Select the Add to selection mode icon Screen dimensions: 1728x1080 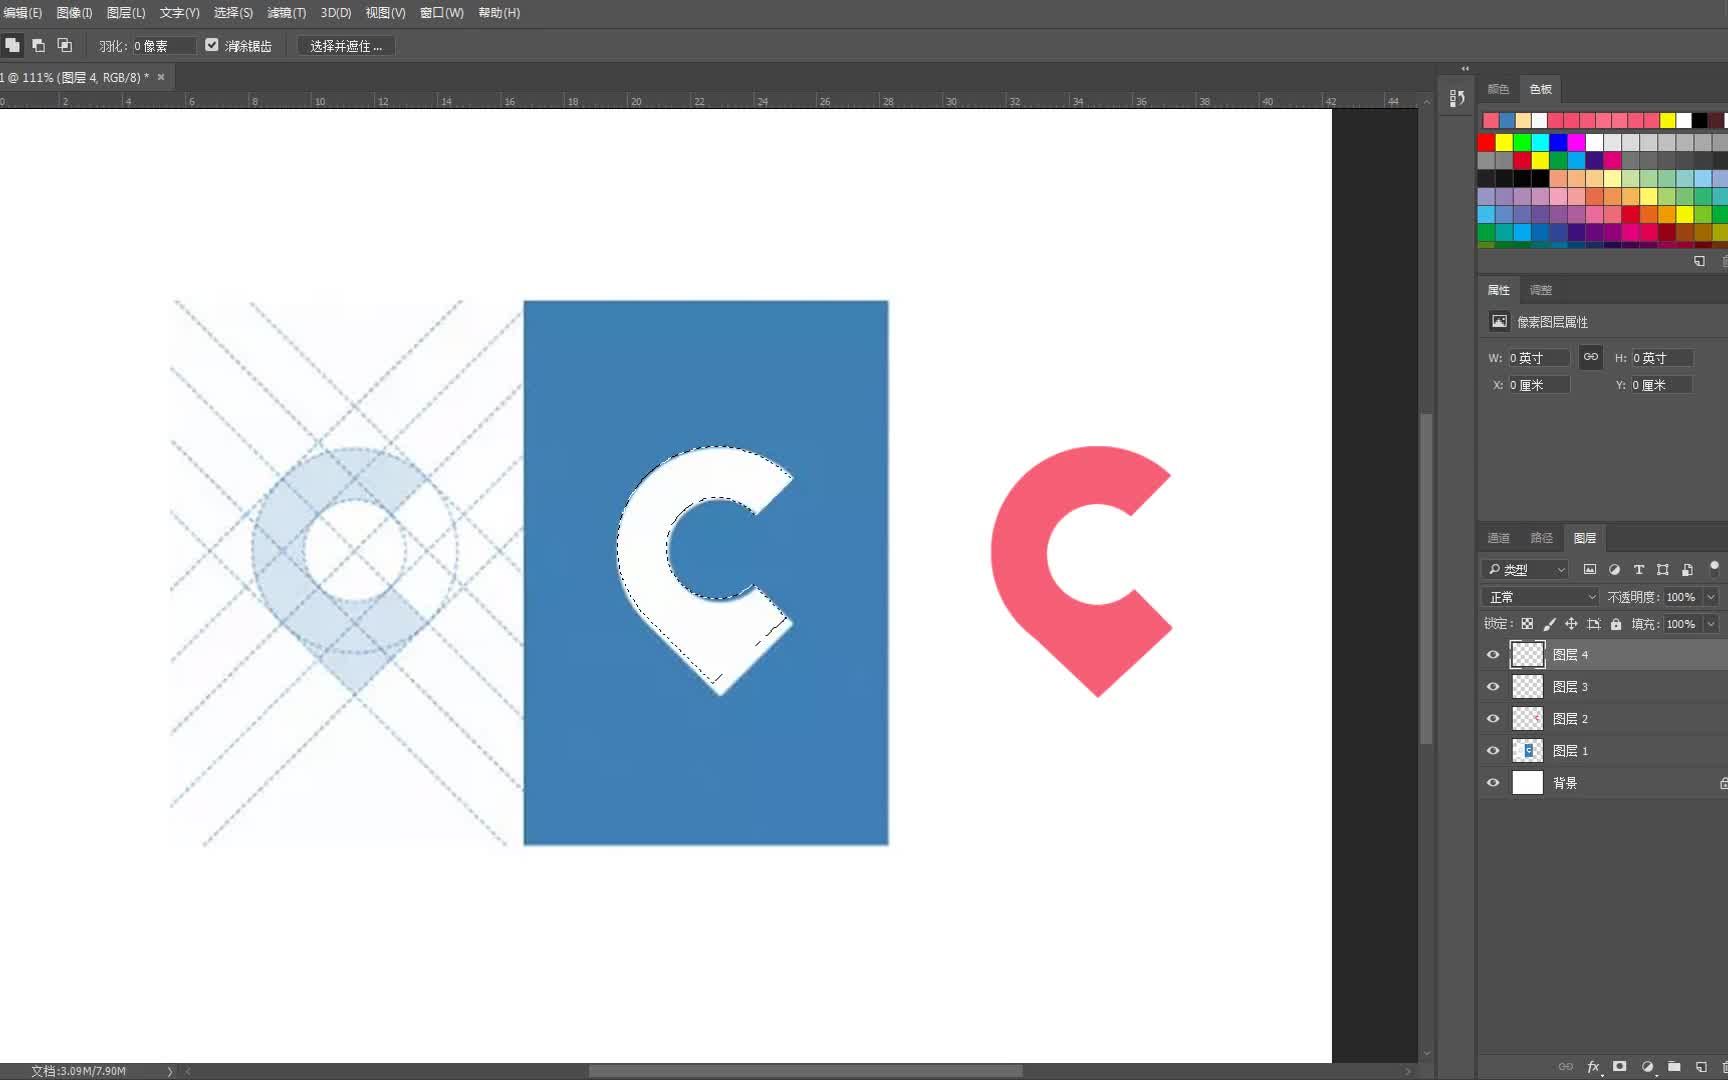coord(12,45)
